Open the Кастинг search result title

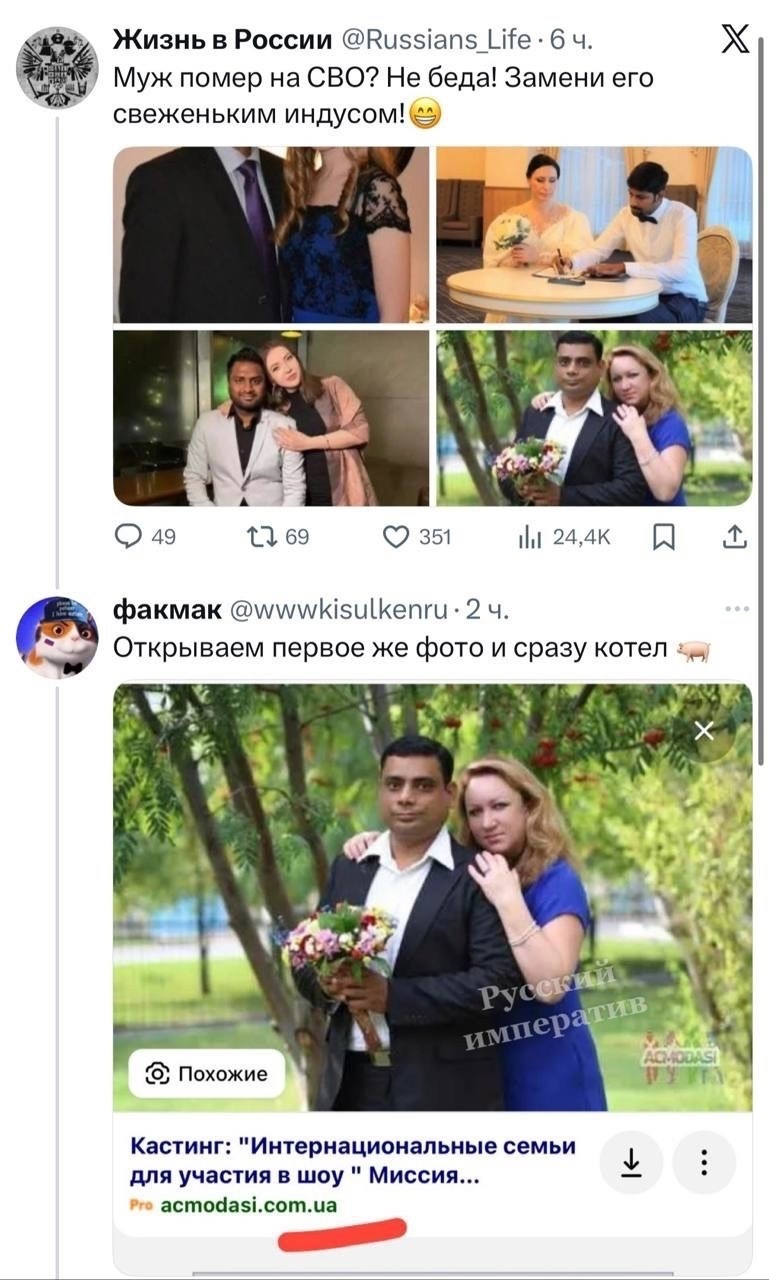coord(353,1160)
